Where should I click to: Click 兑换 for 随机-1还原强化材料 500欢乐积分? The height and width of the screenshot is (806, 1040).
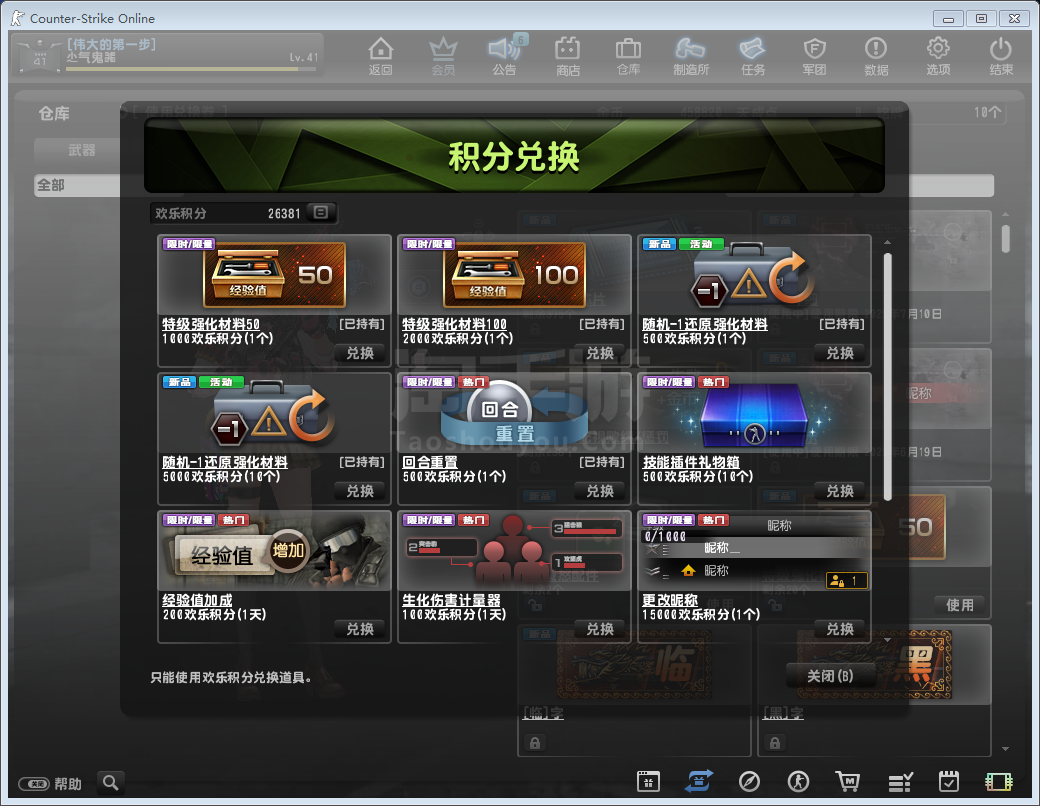840,353
